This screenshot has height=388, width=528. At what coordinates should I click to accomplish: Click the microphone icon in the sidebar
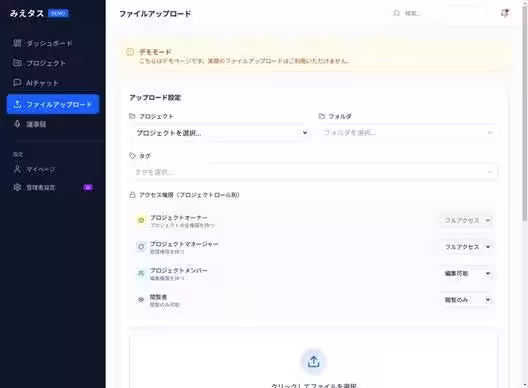(17, 124)
